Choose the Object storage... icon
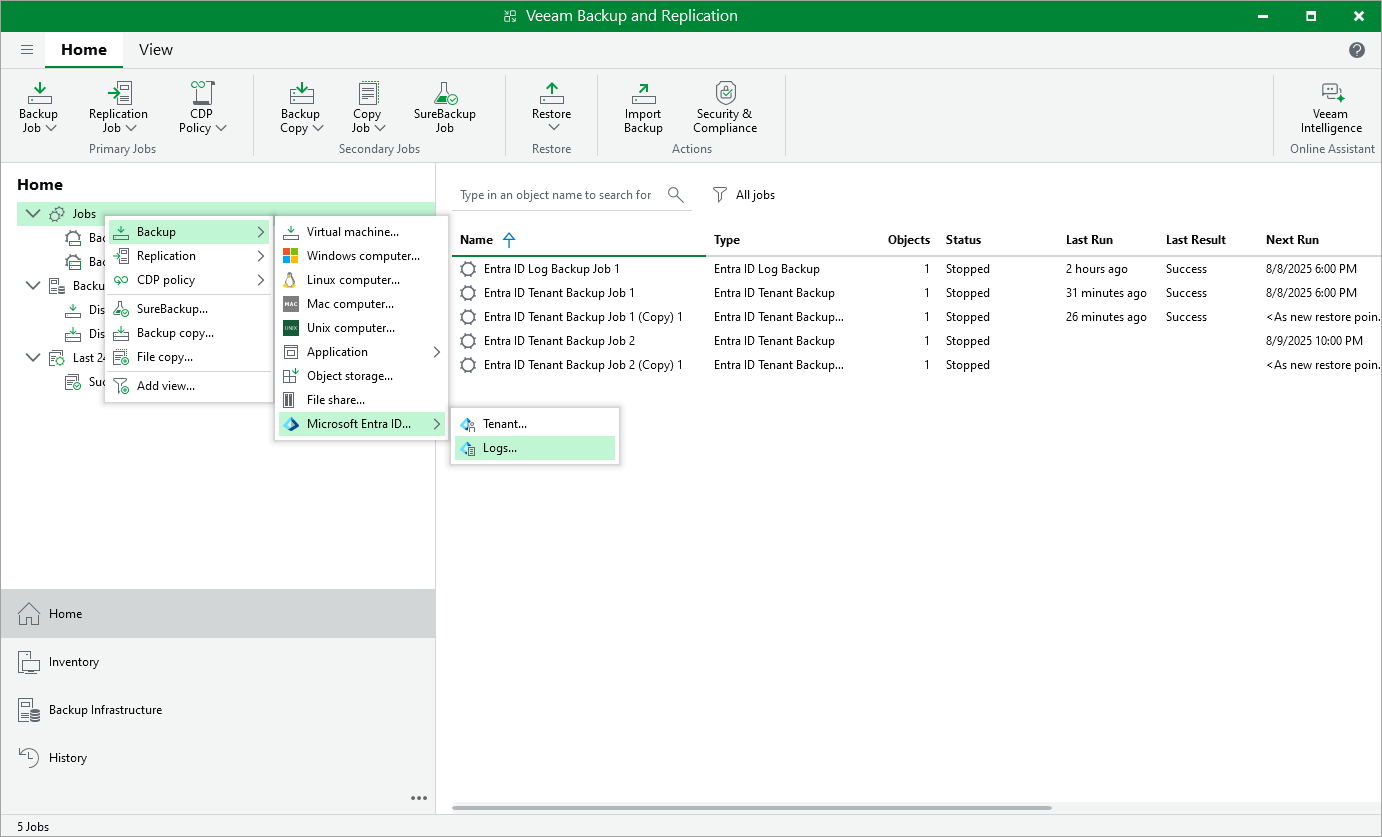 tap(291, 376)
